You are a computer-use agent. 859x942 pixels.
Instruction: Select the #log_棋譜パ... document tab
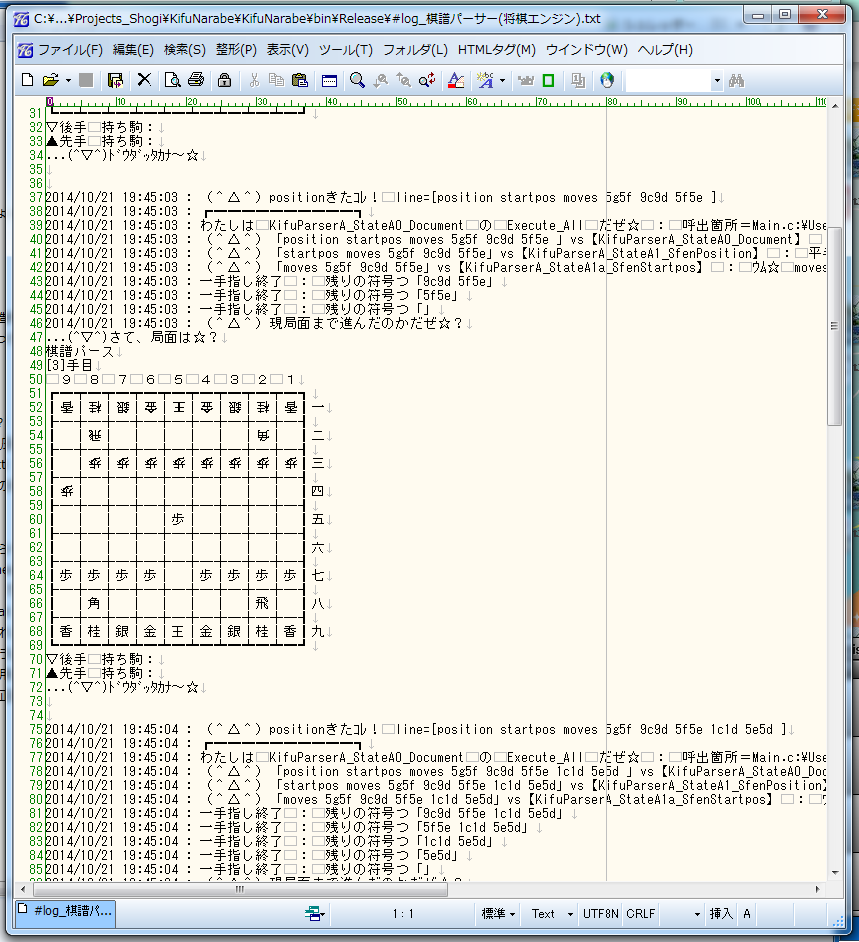pyautogui.click(x=65, y=911)
